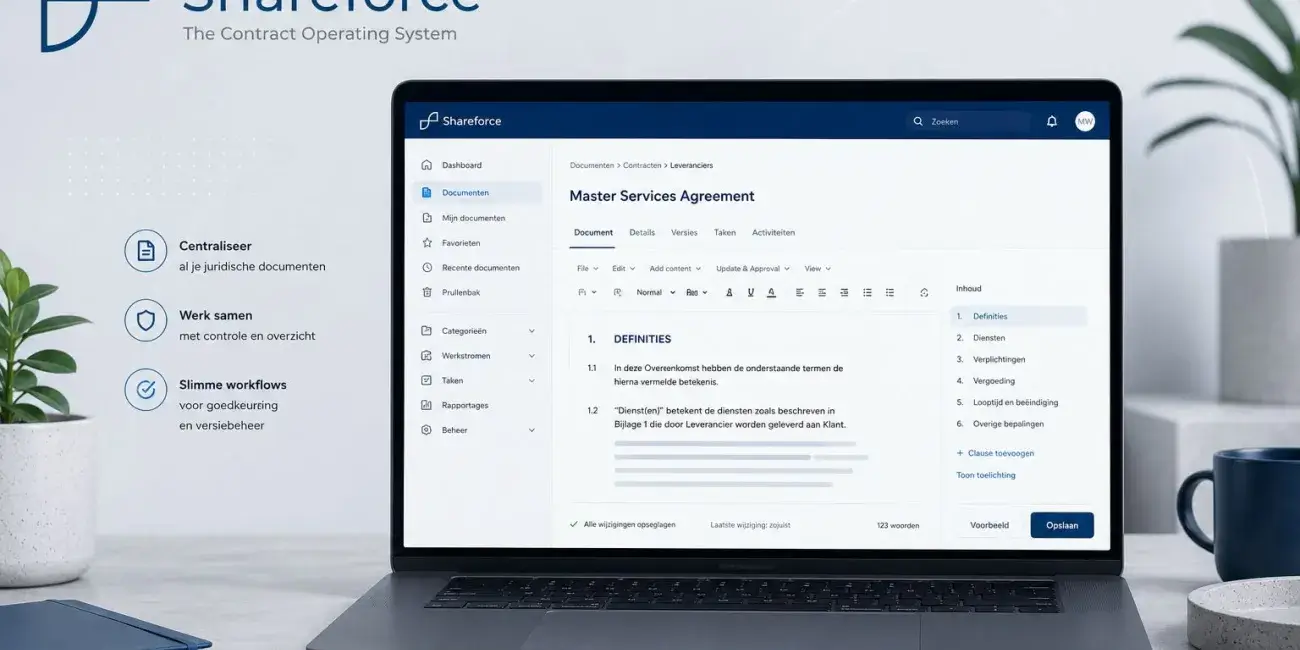Screen dimensions: 1300x650
Task: Apply underline formatting in the editor toolbar
Action: (x=750, y=292)
